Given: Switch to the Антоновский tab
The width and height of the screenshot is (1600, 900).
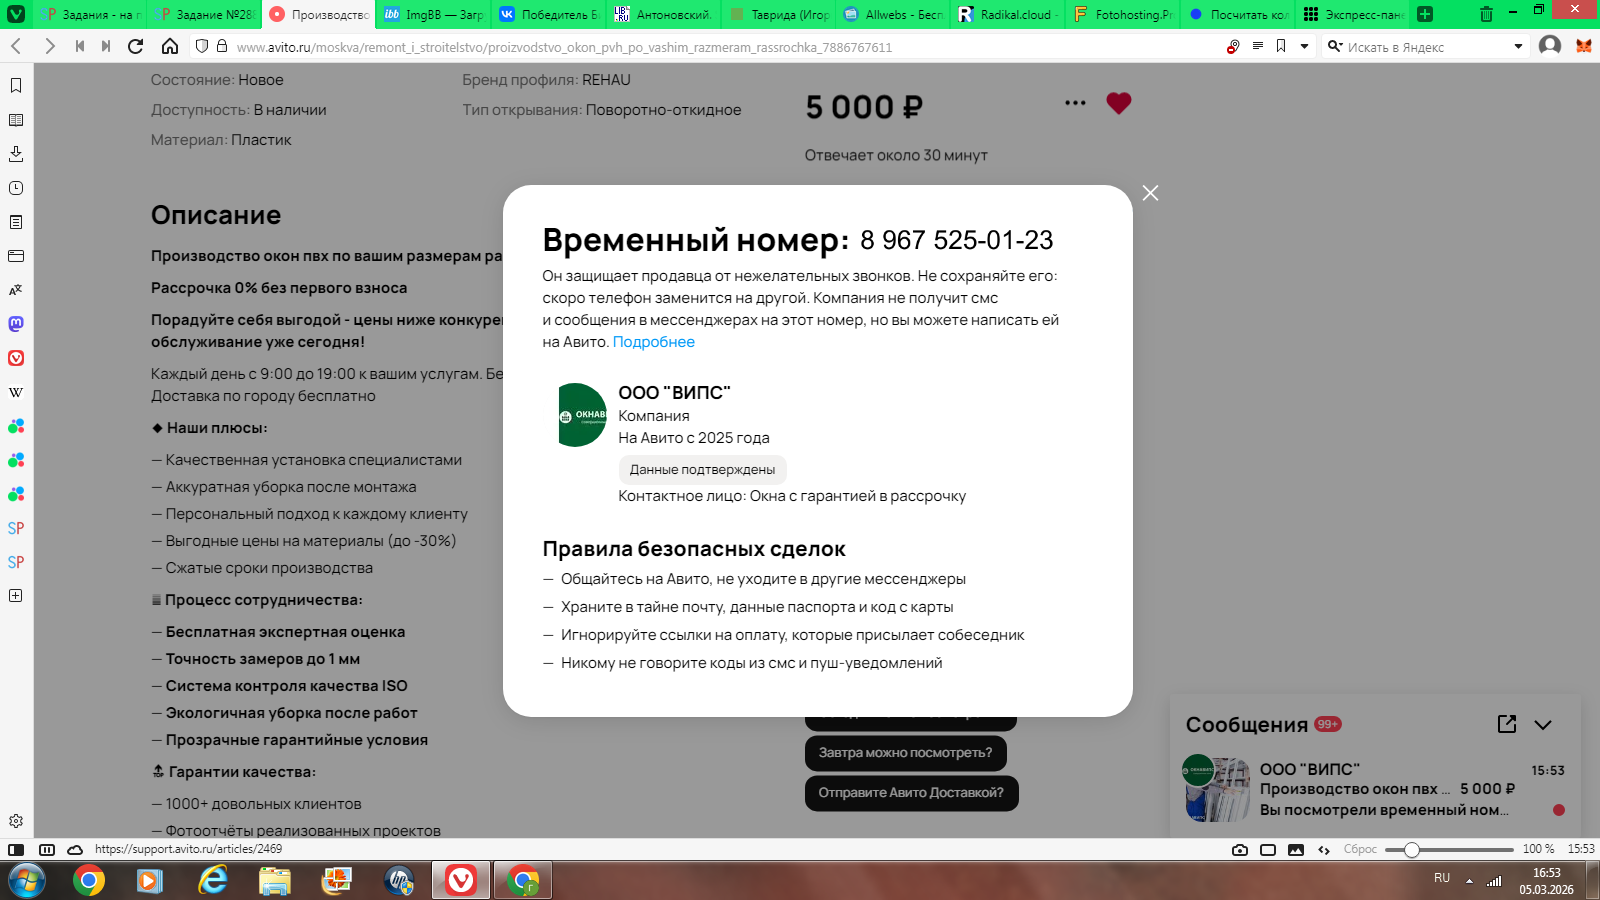Looking at the screenshot, I should 664,14.
